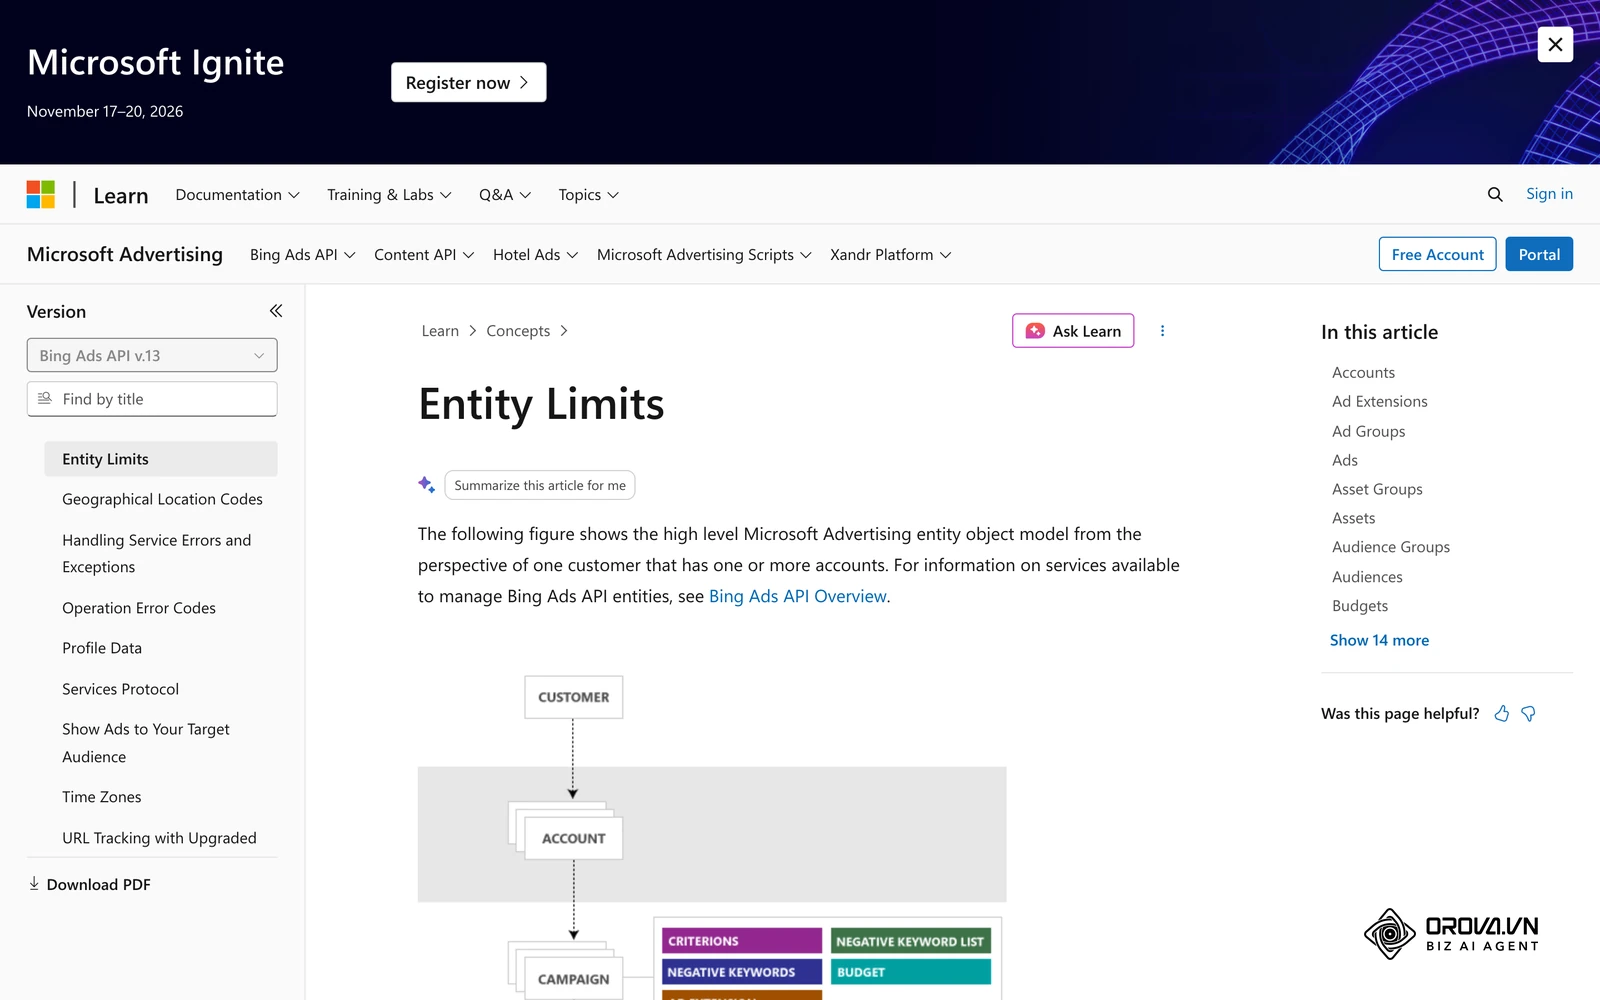Open Time Zones in the sidebar
The width and height of the screenshot is (1600, 1000).
coord(101,797)
